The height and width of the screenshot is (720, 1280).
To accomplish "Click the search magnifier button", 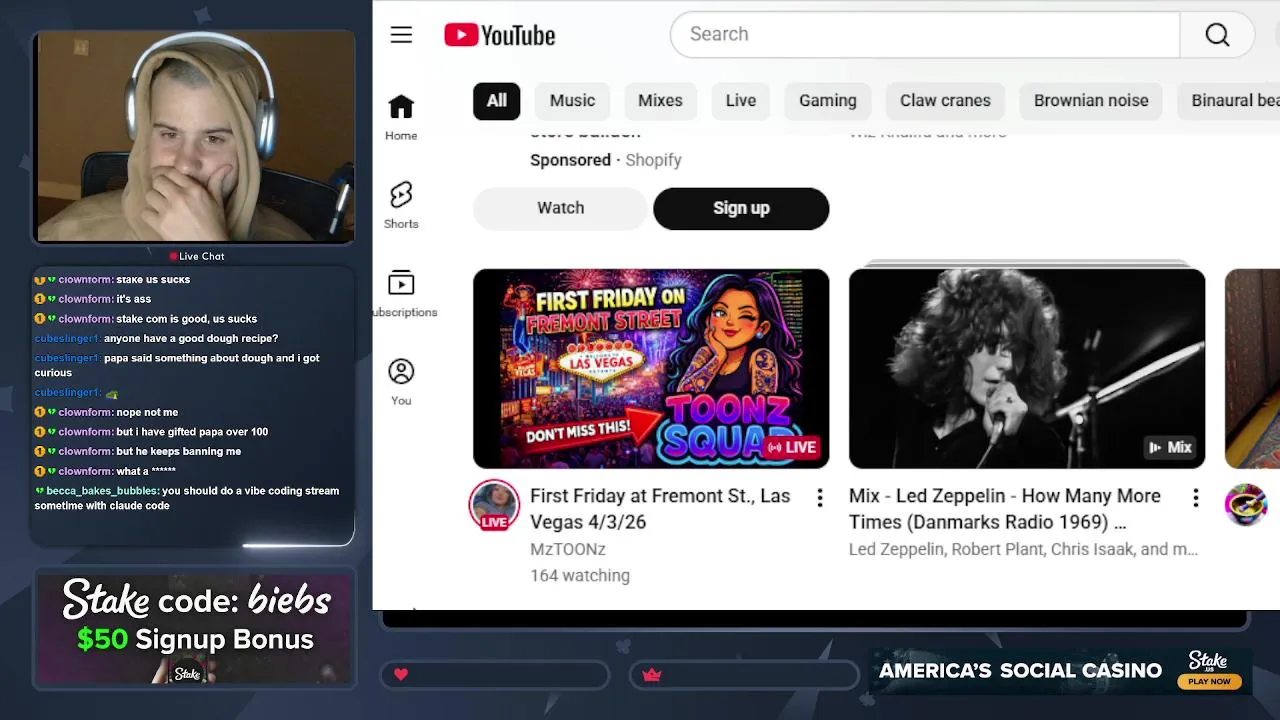I will [1217, 35].
